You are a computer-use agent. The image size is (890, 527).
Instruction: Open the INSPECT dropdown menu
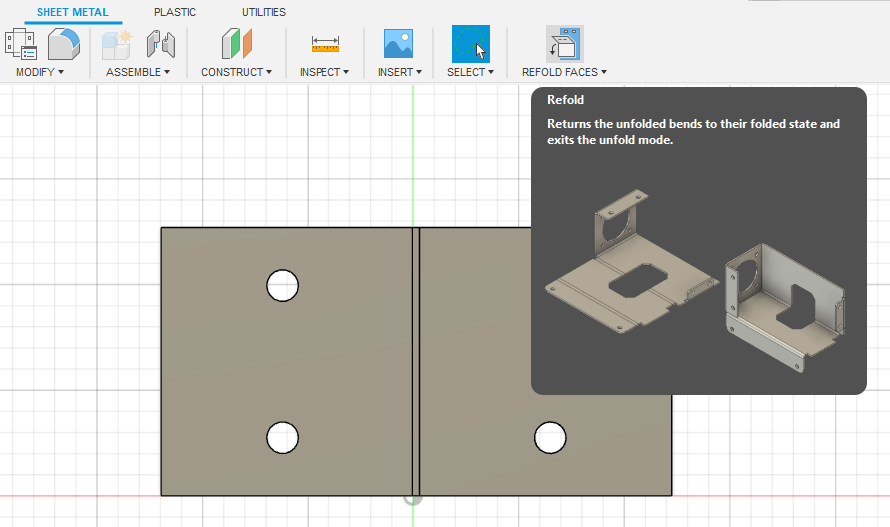[x=325, y=72]
